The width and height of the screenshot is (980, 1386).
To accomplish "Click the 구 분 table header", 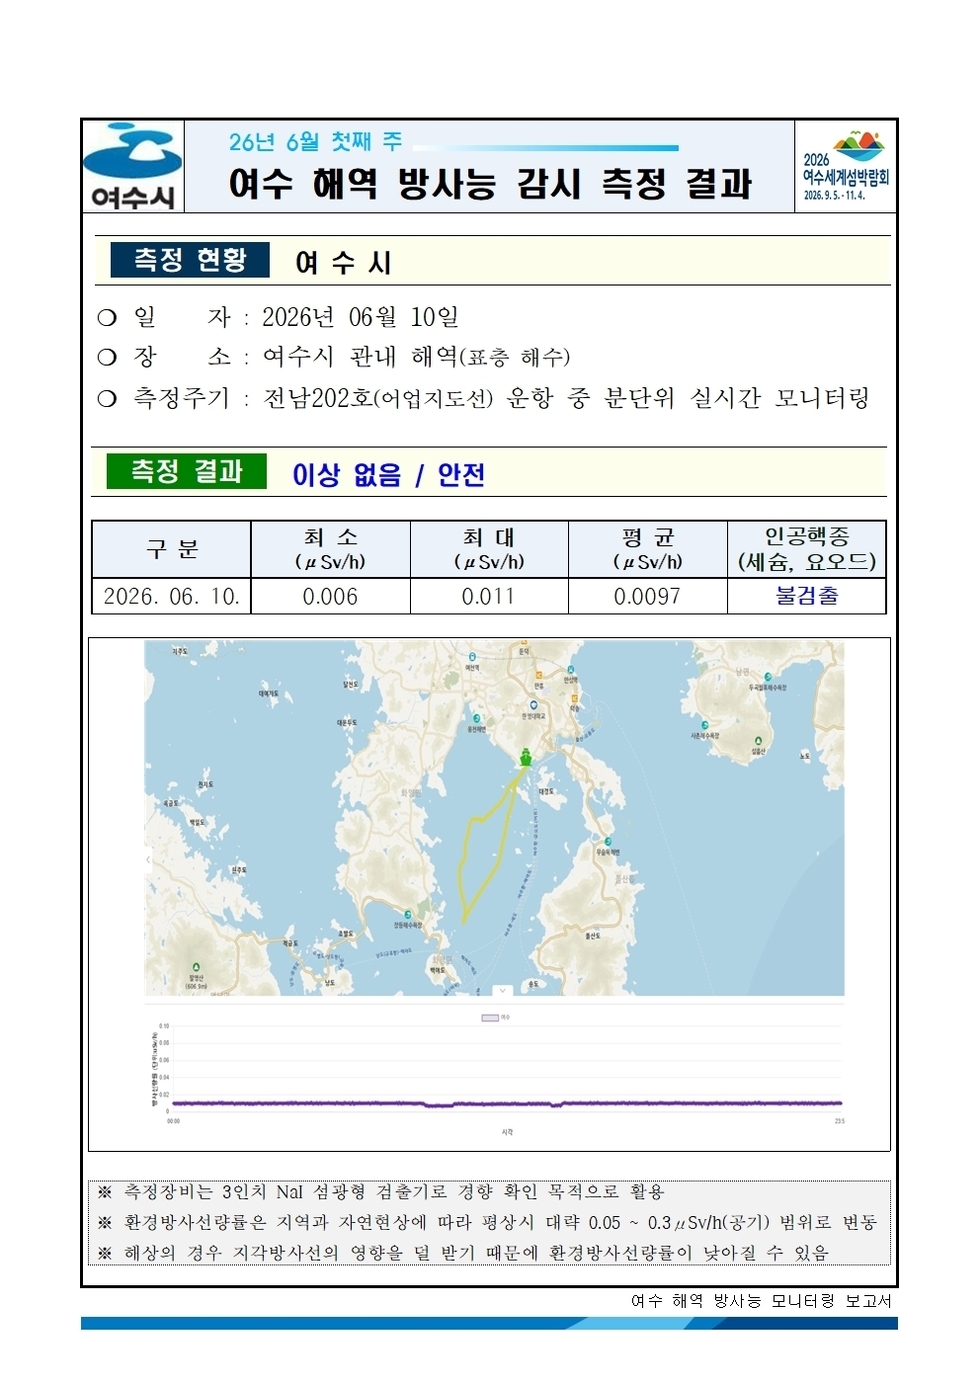I will coord(172,549).
